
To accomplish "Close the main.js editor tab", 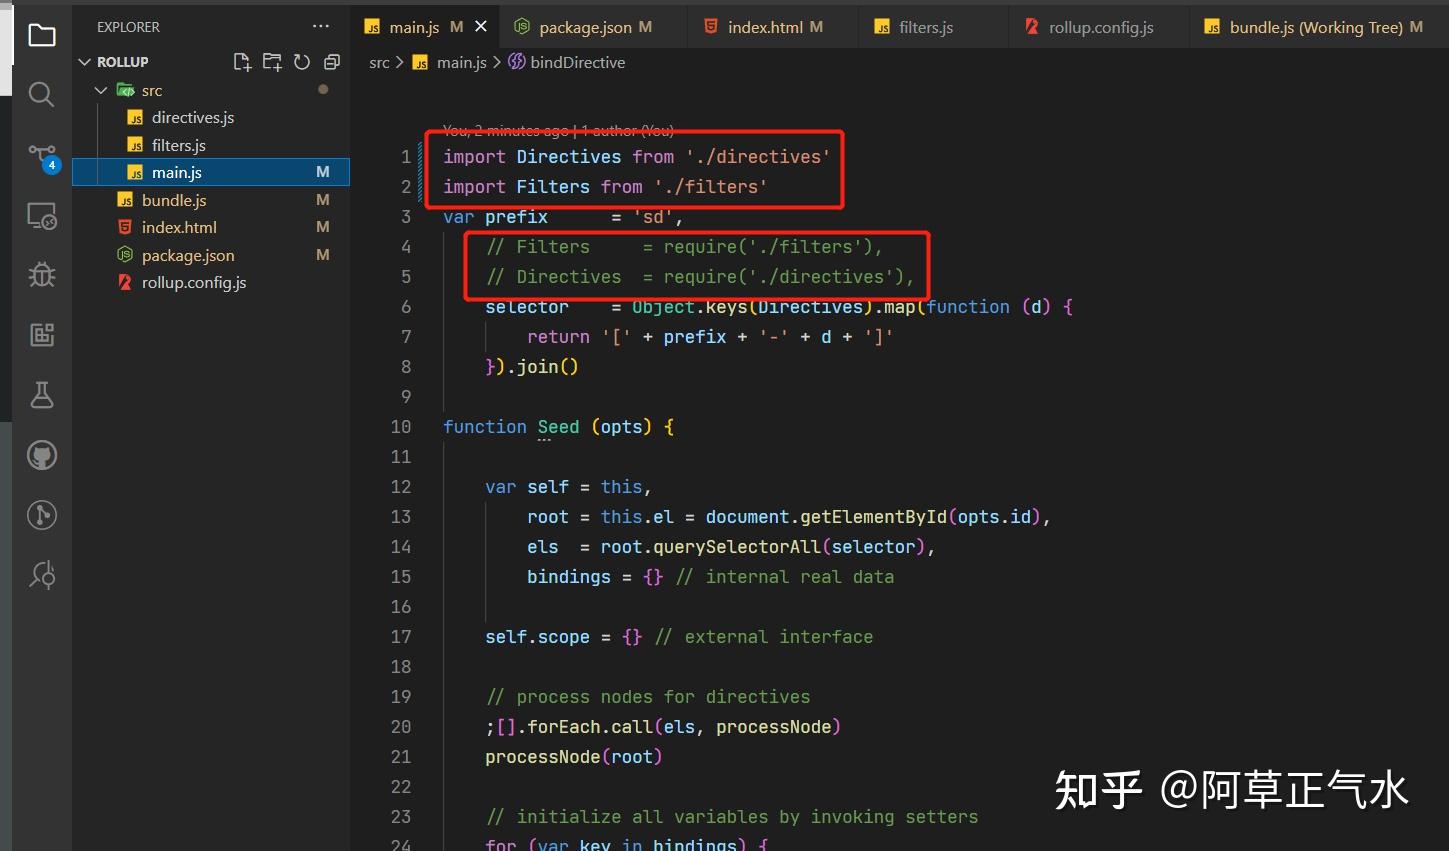I will 481,27.
